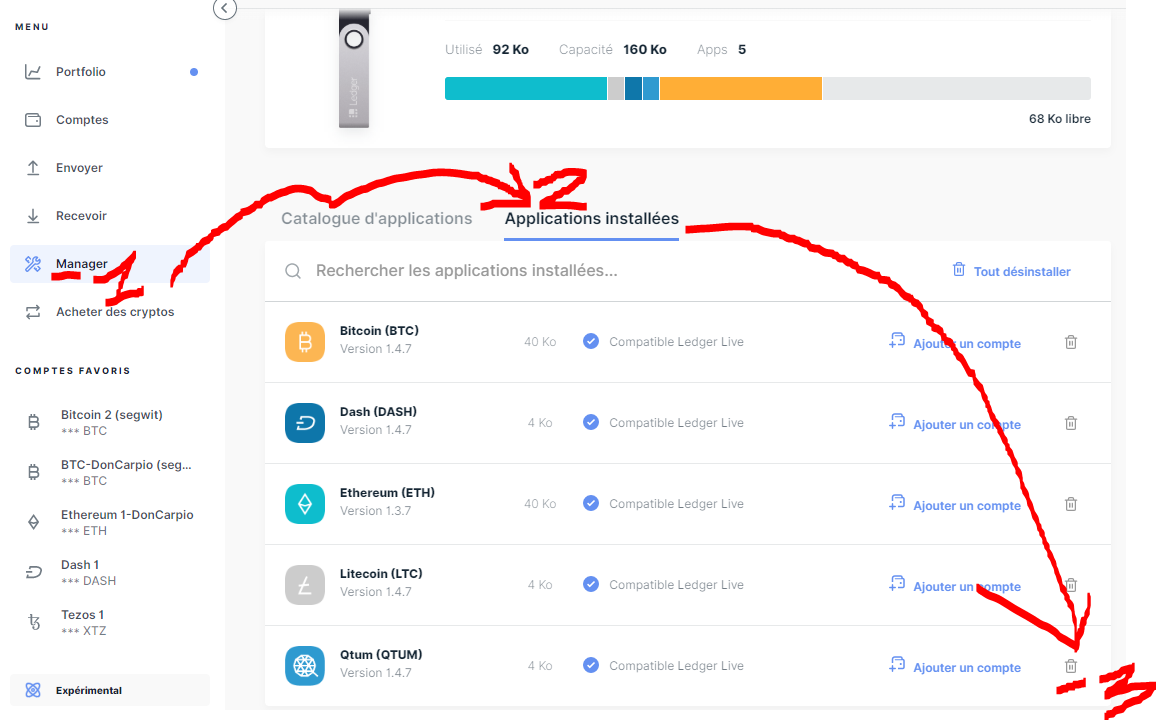Click Tout désinstaller button
Image resolution: width=1156 pixels, height=720 pixels.
tap(1011, 271)
